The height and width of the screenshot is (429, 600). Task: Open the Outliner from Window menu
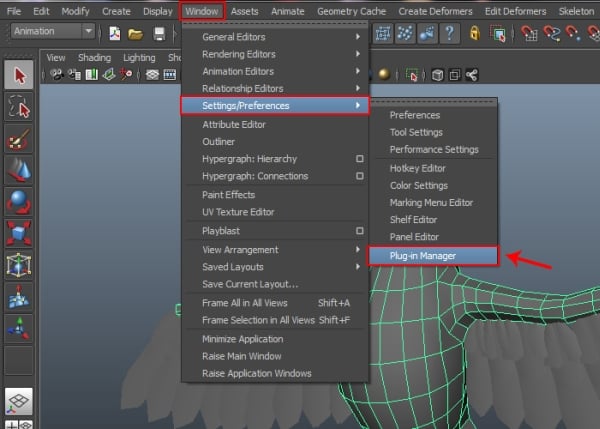tap(219, 142)
